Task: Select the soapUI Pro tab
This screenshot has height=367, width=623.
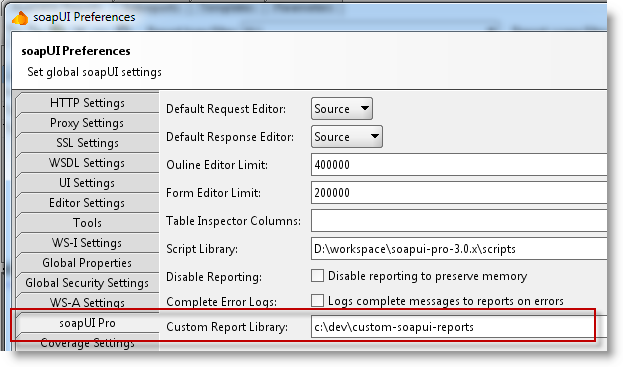Action: (x=87, y=323)
